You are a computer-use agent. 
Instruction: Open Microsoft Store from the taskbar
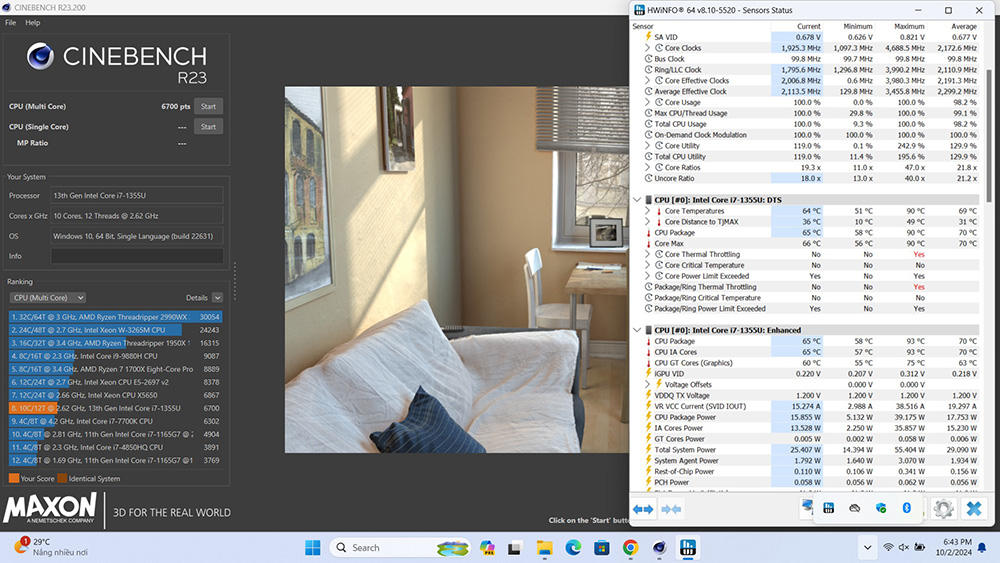[x=601, y=547]
